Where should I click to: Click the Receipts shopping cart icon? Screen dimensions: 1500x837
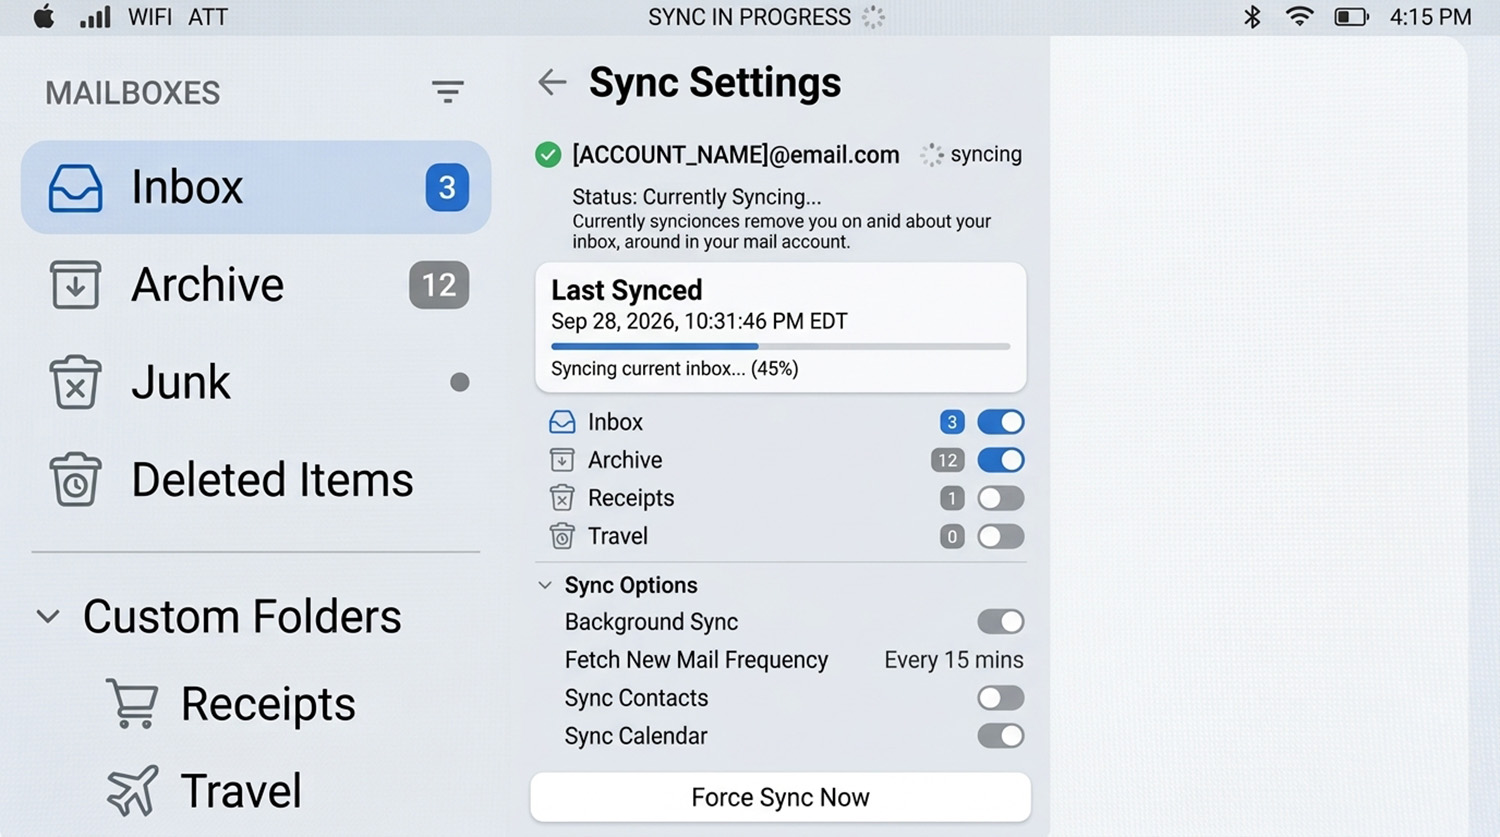pyautogui.click(x=132, y=704)
